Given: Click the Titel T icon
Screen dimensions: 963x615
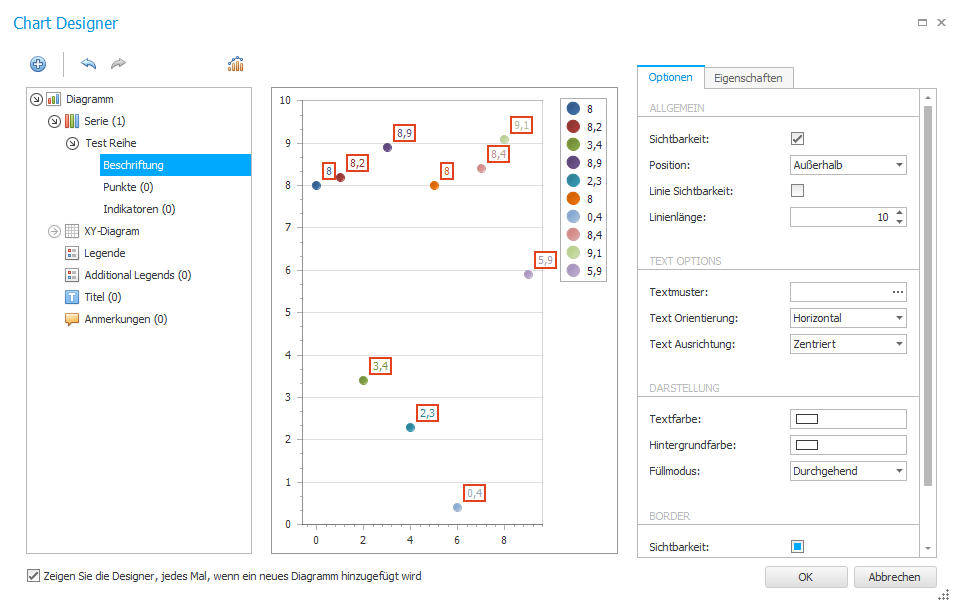Looking at the screenshot, I should pyautogui.click(x=72, y=297).
